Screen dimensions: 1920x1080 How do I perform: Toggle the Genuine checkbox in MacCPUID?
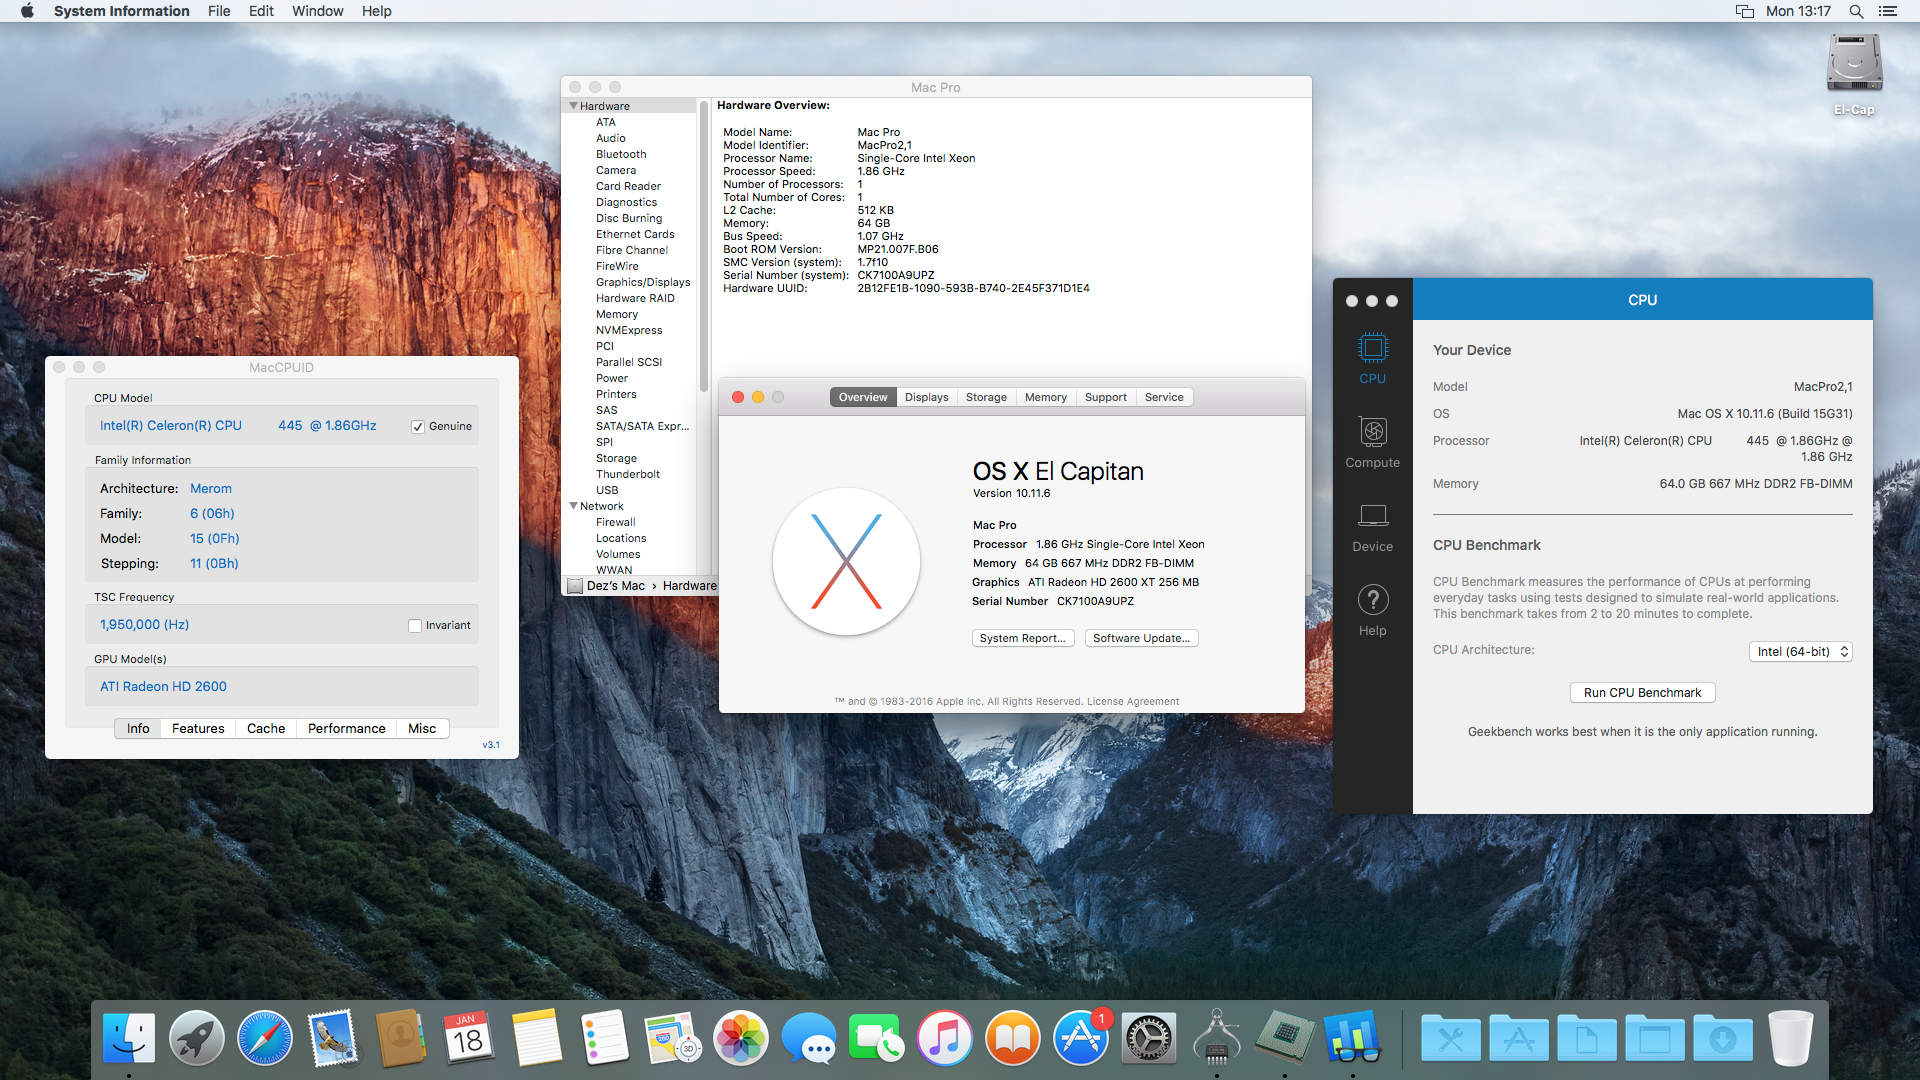point(418,427)
